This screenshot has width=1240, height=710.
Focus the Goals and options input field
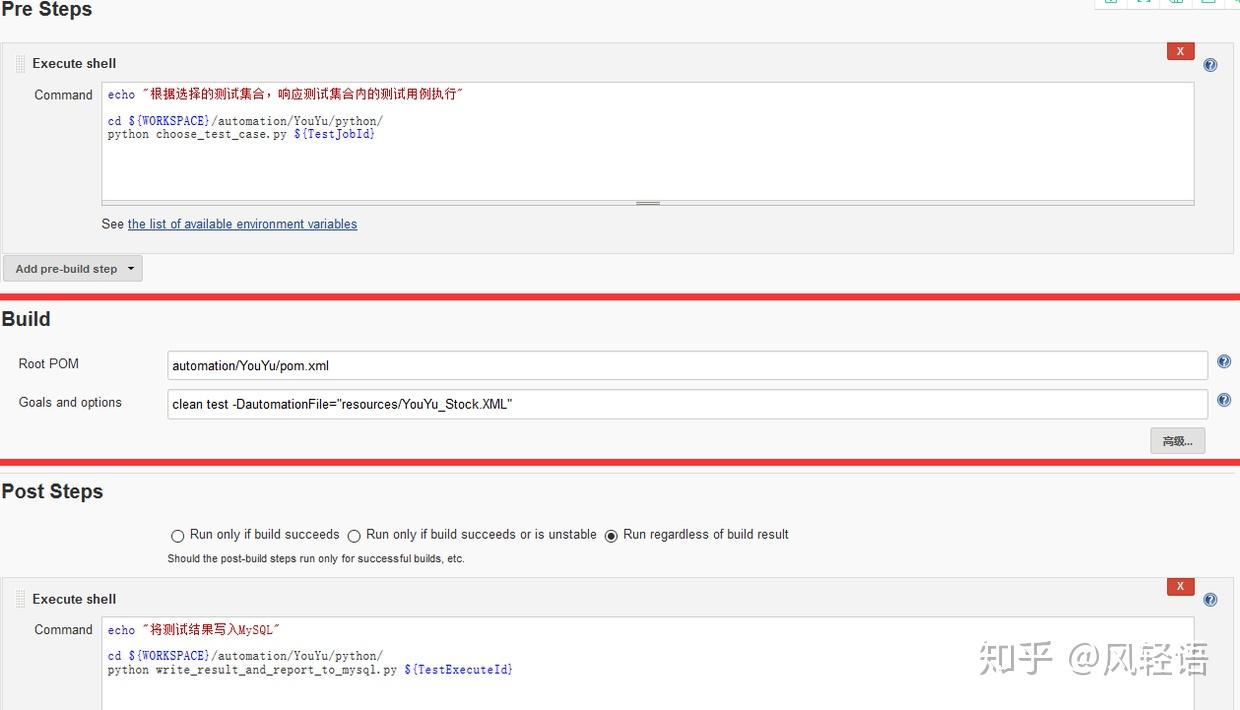(x=687, y=403)
